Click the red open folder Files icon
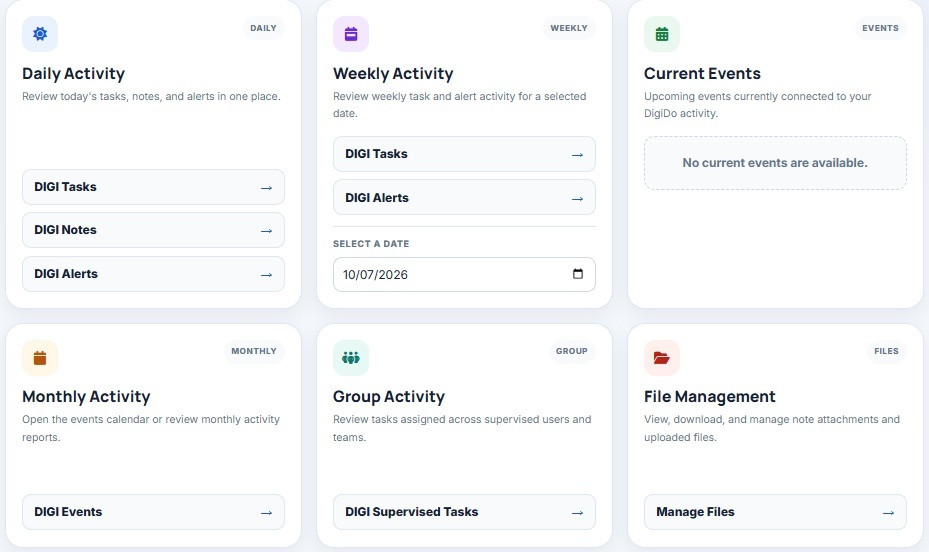929x552 pixels. coord(662,358)
